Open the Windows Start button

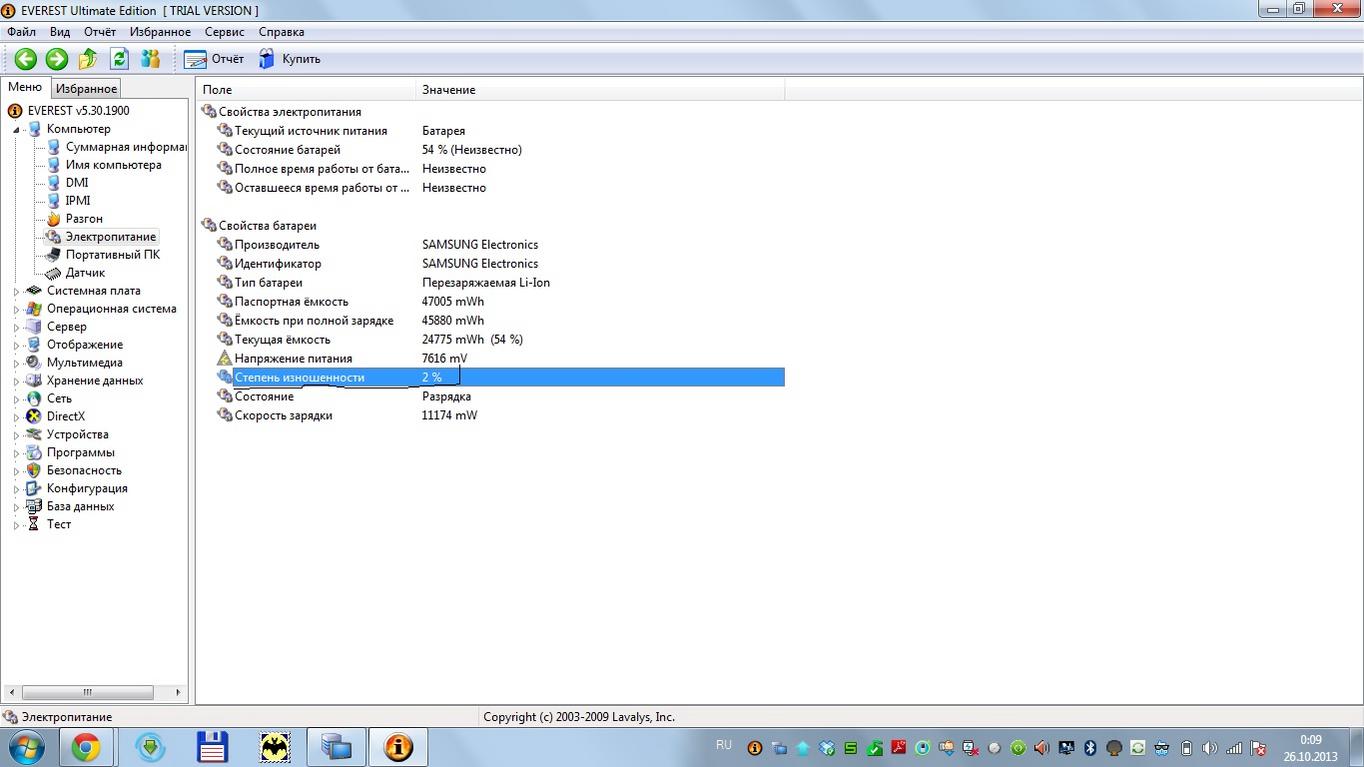[26, 747]
